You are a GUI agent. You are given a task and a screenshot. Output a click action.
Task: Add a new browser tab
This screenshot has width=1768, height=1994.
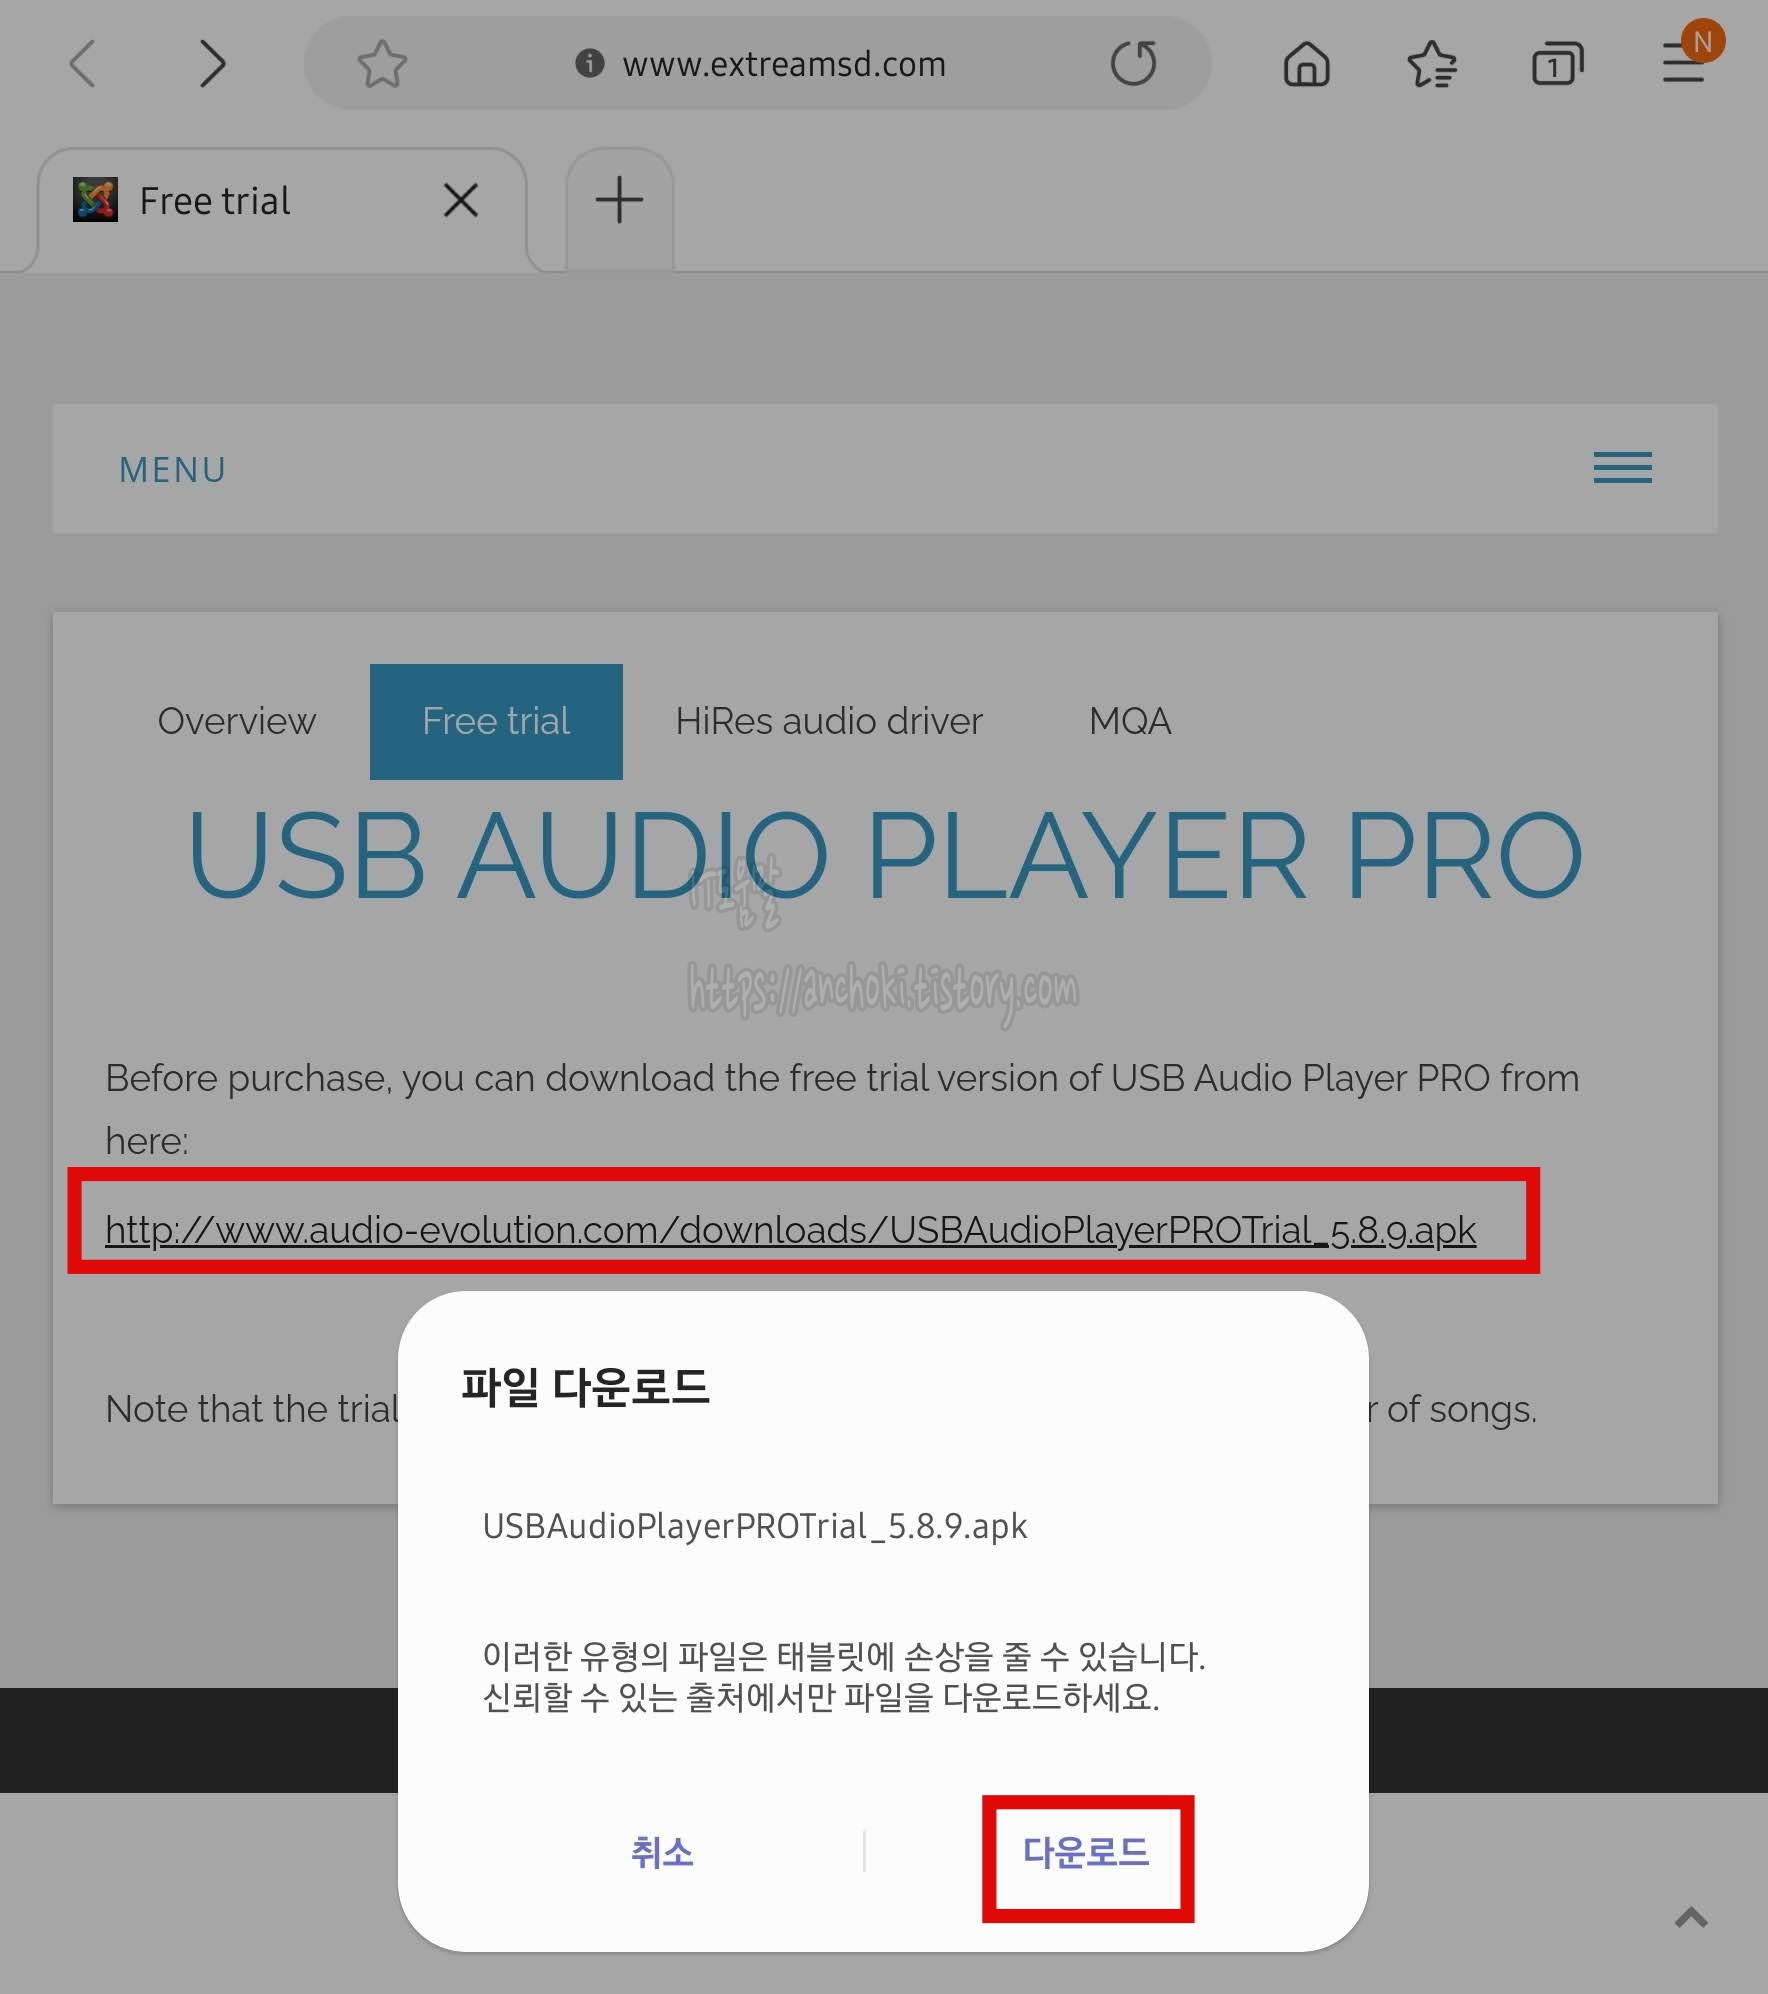pyautogui.click(x=619, y=200)
